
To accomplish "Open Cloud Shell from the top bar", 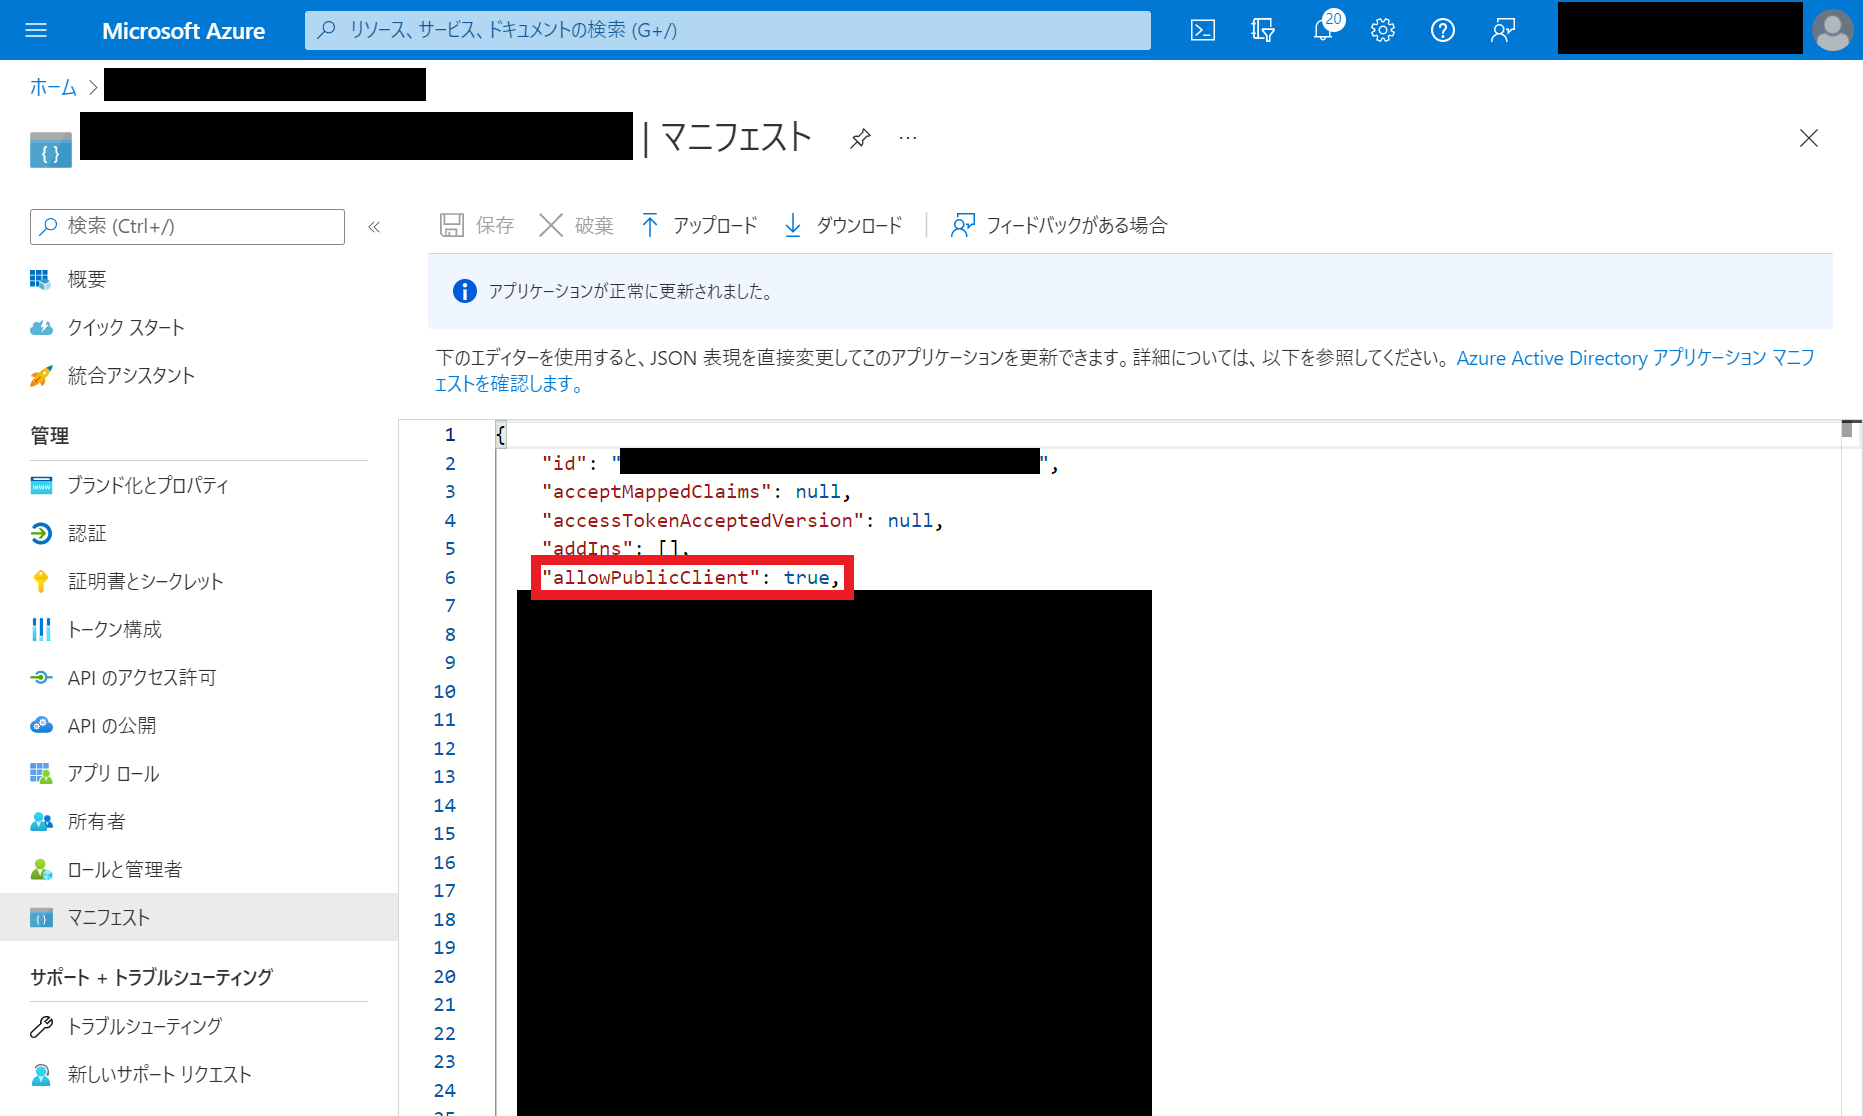I will pyautogui.click(x=1203, y=30).
